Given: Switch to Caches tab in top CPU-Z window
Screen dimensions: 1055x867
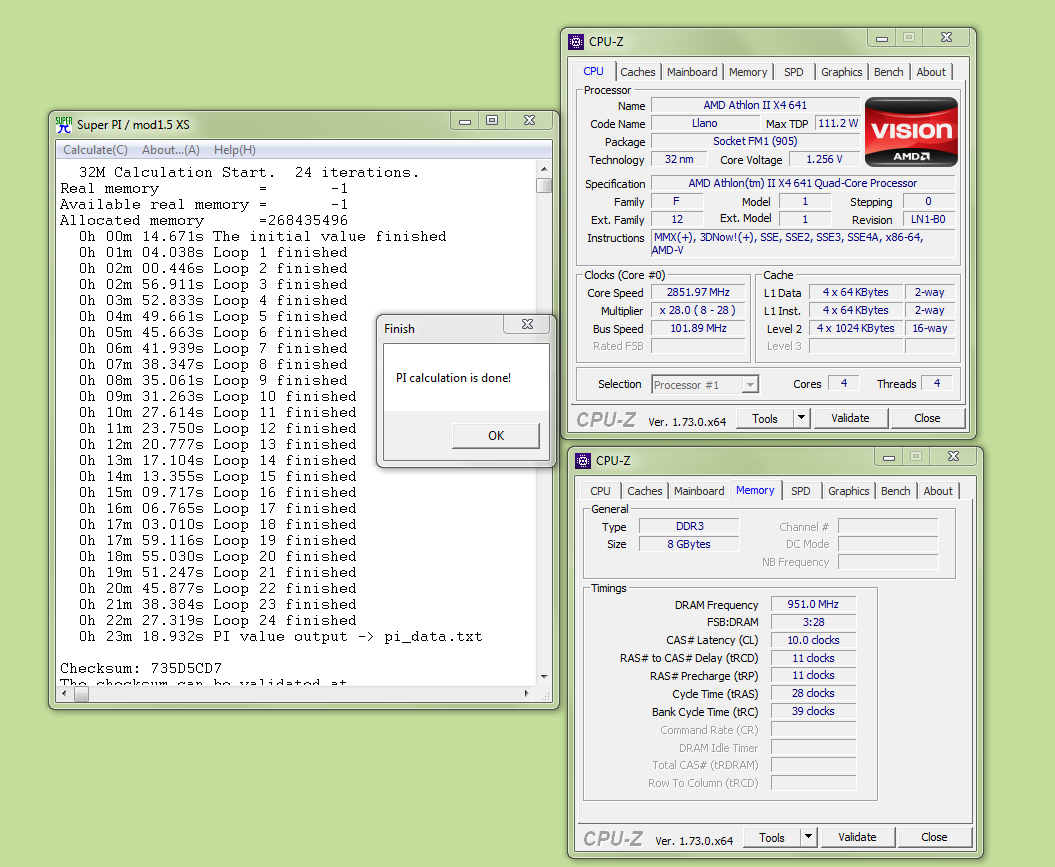Looking at the screenshot, I should pos(637,72).
